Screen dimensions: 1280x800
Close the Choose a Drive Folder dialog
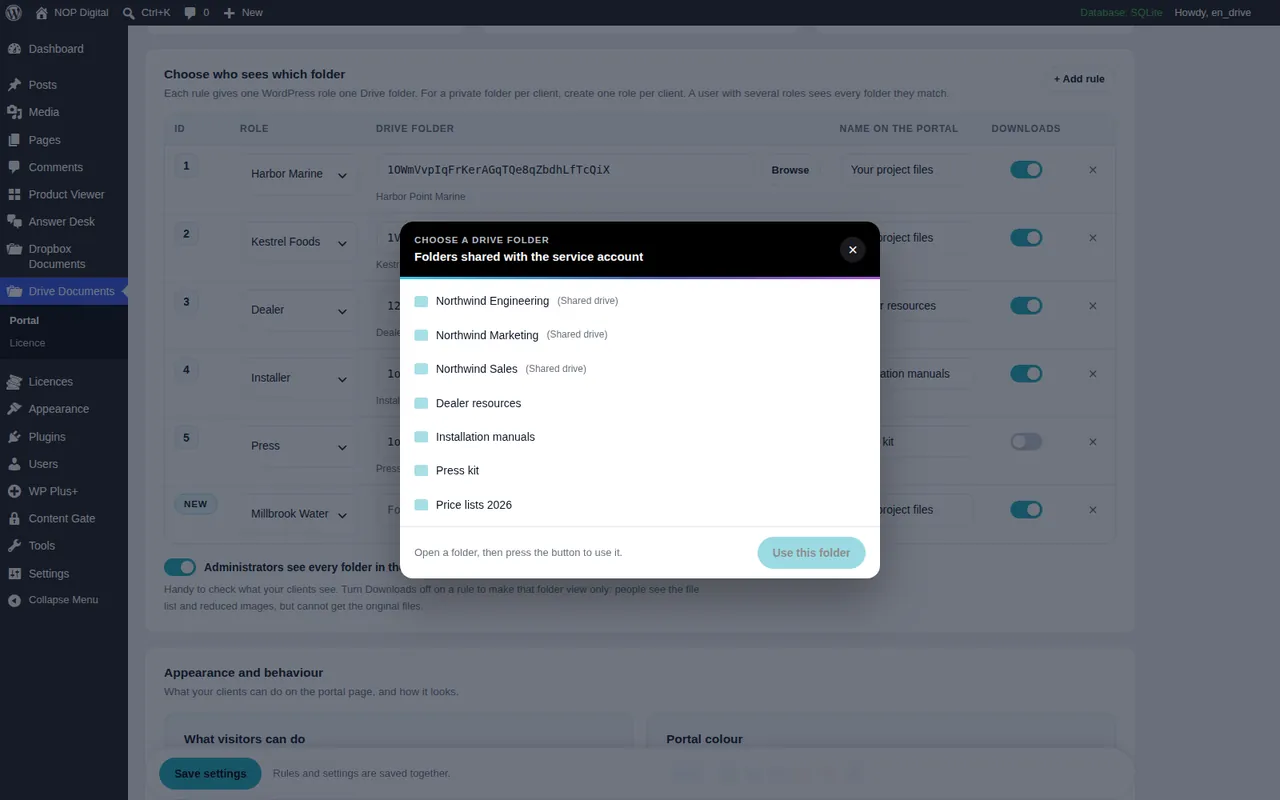pyautogui.click(x=852, y=250)
